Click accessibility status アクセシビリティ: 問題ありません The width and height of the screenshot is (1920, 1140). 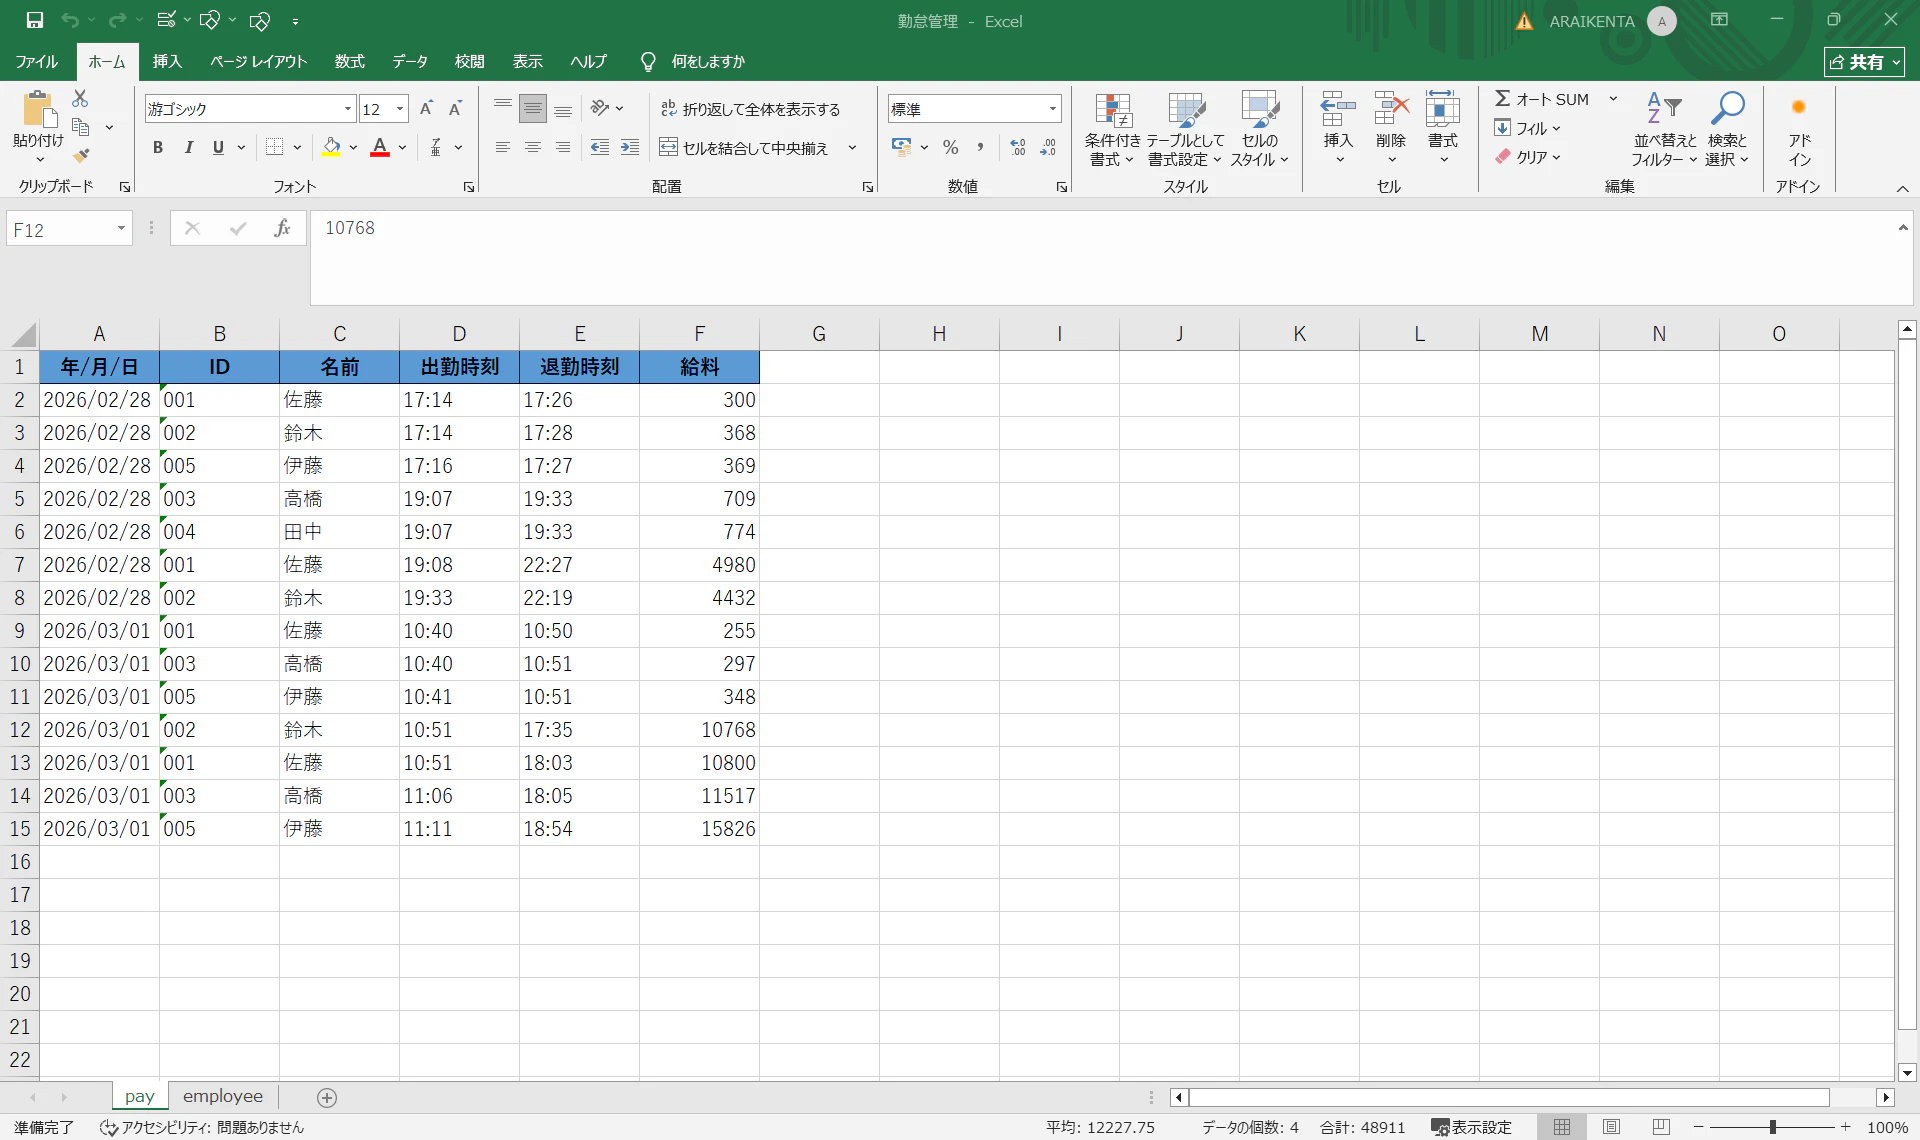(x=201, y=1127)
